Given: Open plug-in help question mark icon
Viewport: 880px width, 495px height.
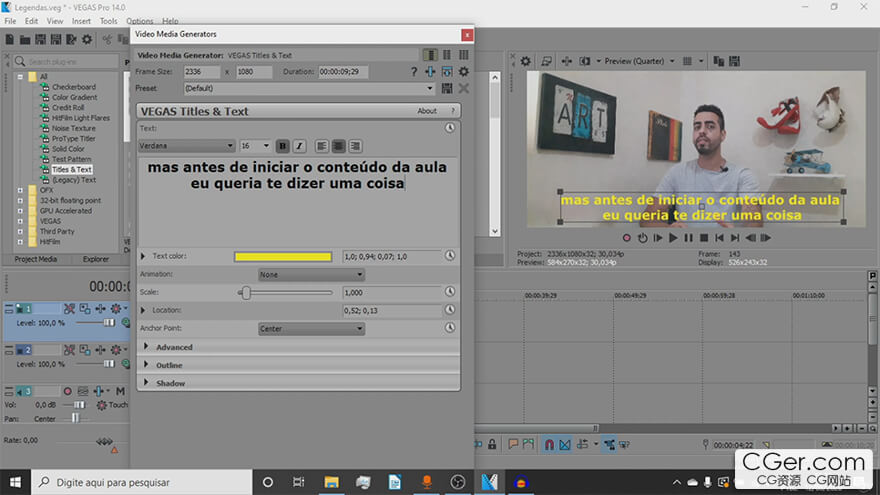Looking at the screenshot, I should [x=414, y=72].
